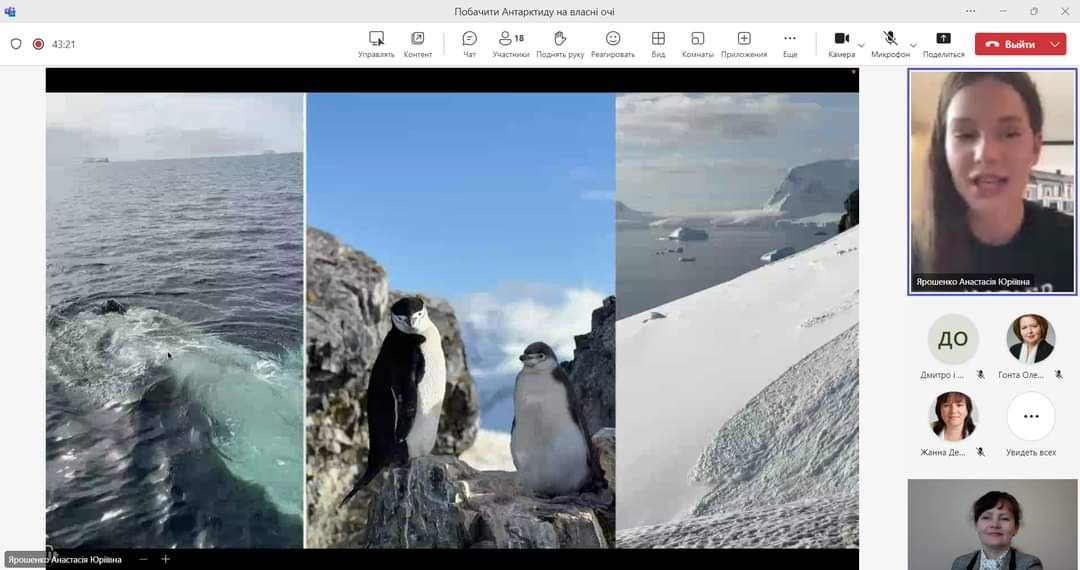Viewport: 1080px width, 570px height.
Task: Leave the meeting with Выйти button
Action: (x=1010, y=44)
